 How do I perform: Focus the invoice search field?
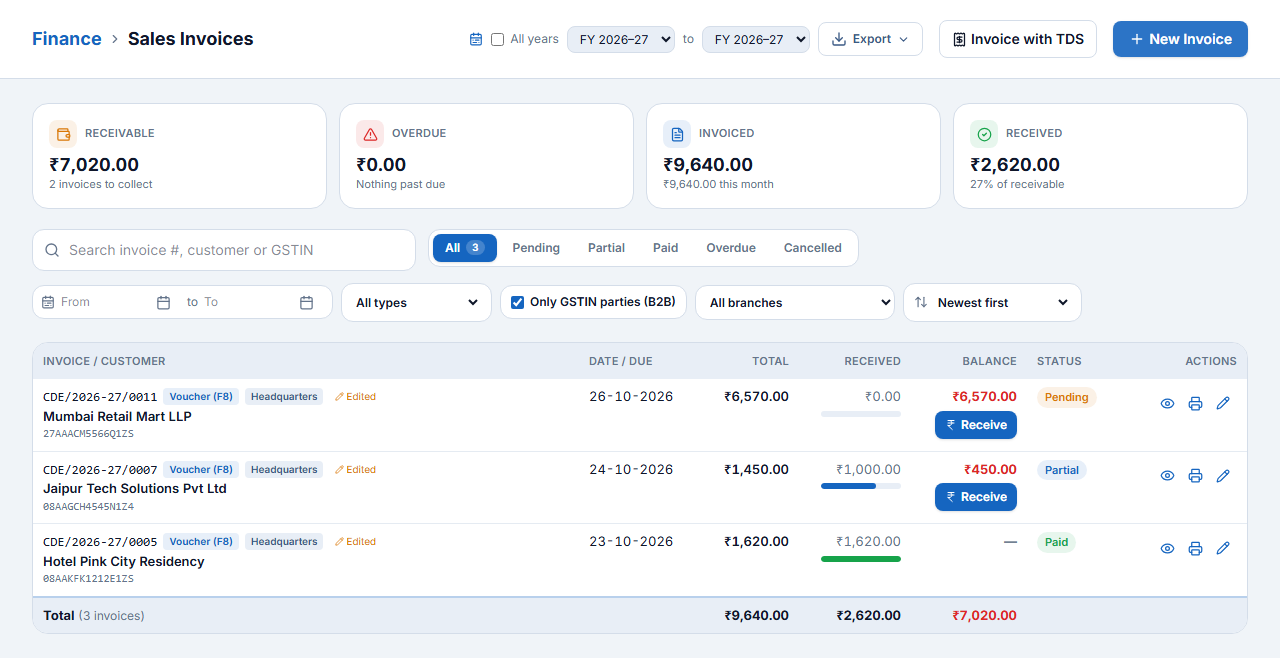[224, 250]
